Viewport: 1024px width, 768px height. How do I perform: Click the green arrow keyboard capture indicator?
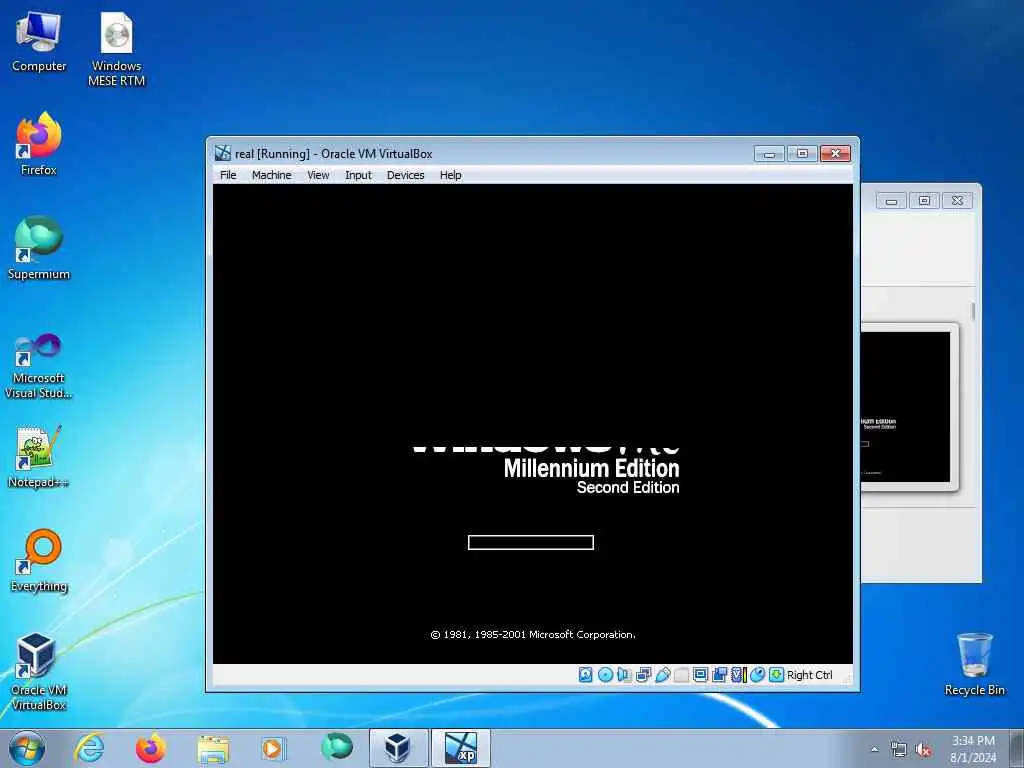click(776, 675)
